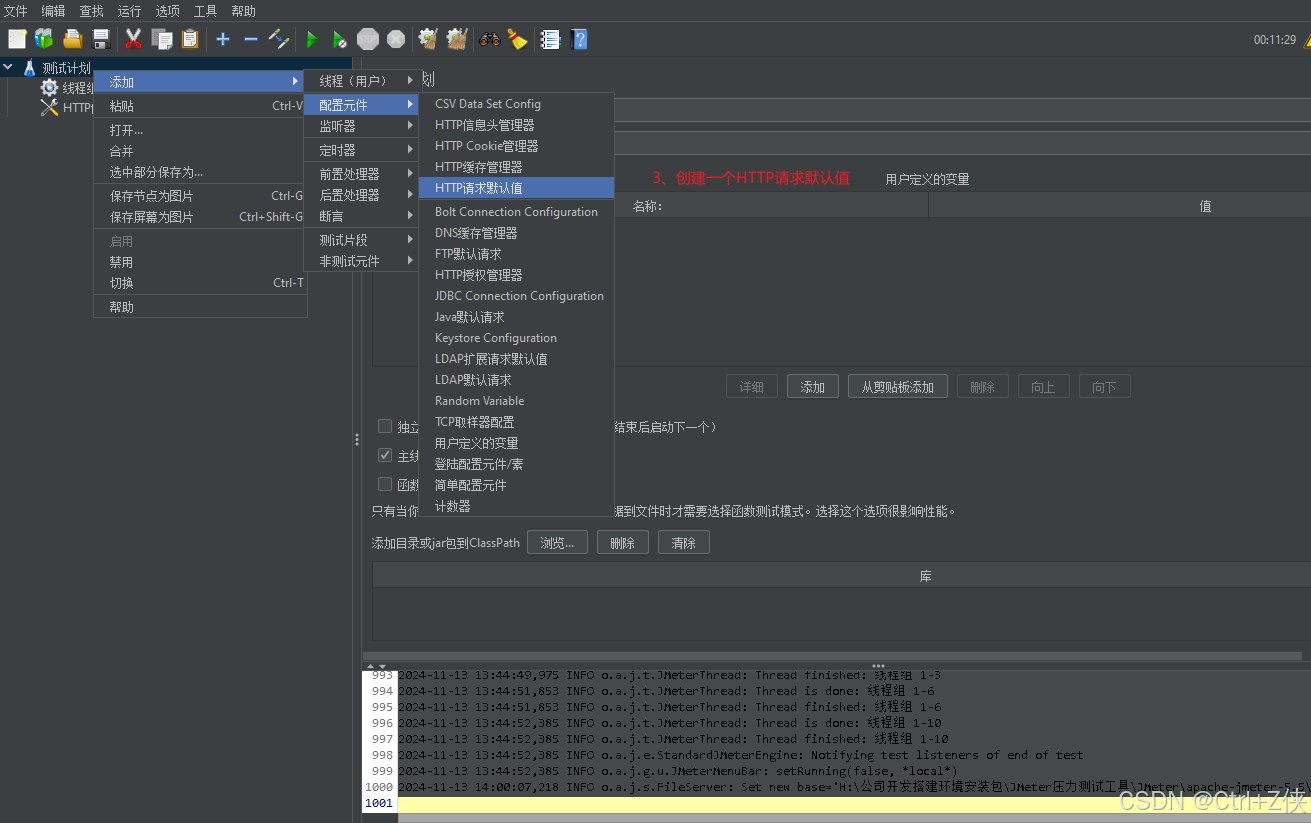This screenshot has width=1311, height=823.
Task: Click the HTTP wrench icon in tree
Action: (49, 108)
